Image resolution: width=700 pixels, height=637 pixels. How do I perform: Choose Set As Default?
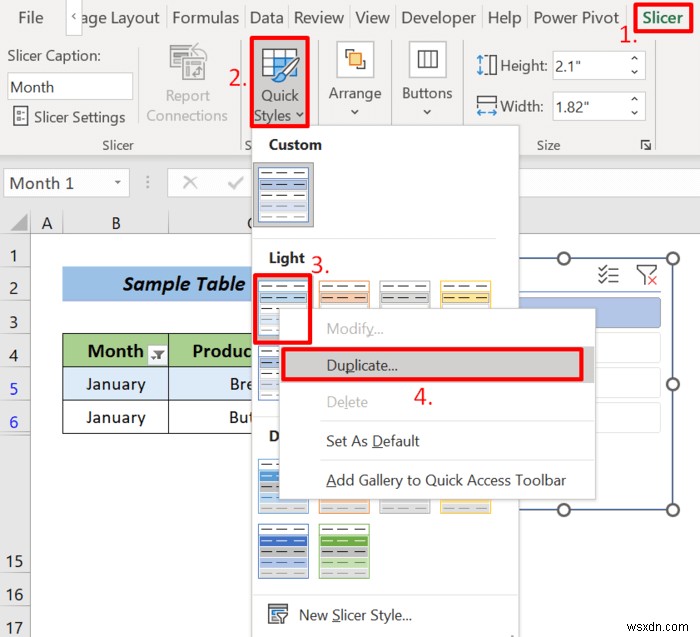pyautogui.click(x=438, y=441)
